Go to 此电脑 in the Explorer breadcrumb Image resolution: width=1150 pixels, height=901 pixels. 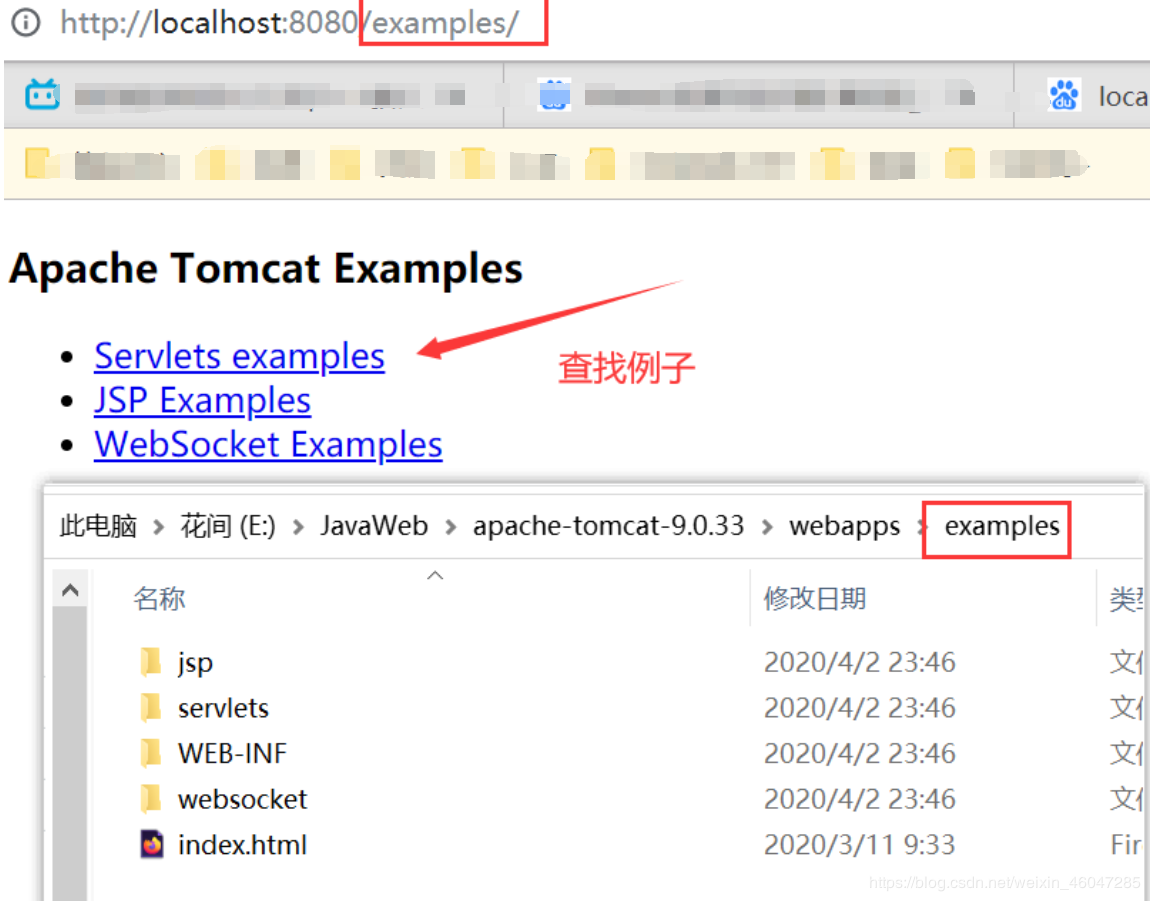point(98,526)
